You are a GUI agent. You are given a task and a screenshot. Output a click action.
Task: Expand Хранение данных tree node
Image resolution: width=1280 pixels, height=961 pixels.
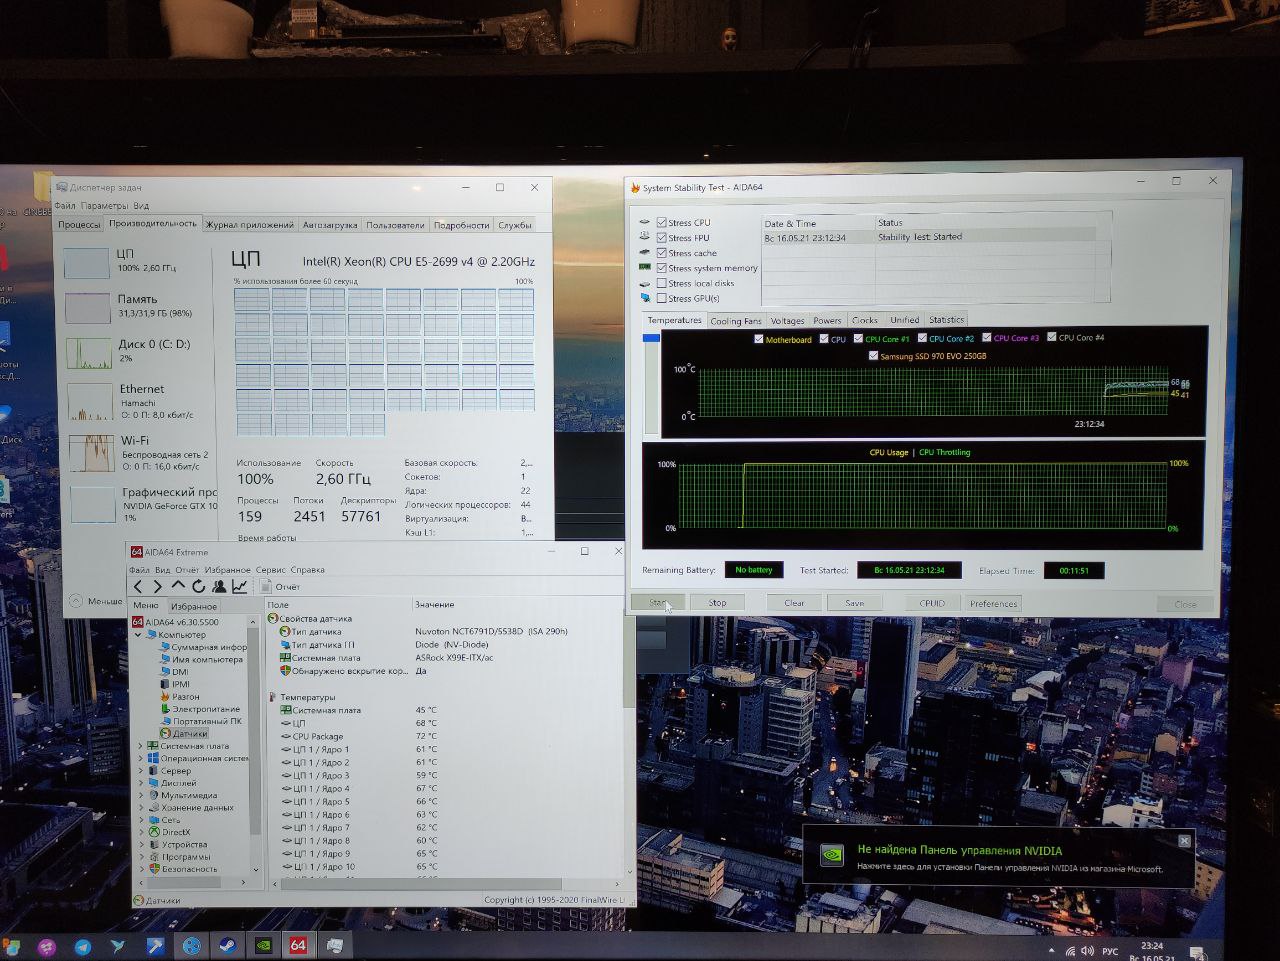tap(140, 807)
